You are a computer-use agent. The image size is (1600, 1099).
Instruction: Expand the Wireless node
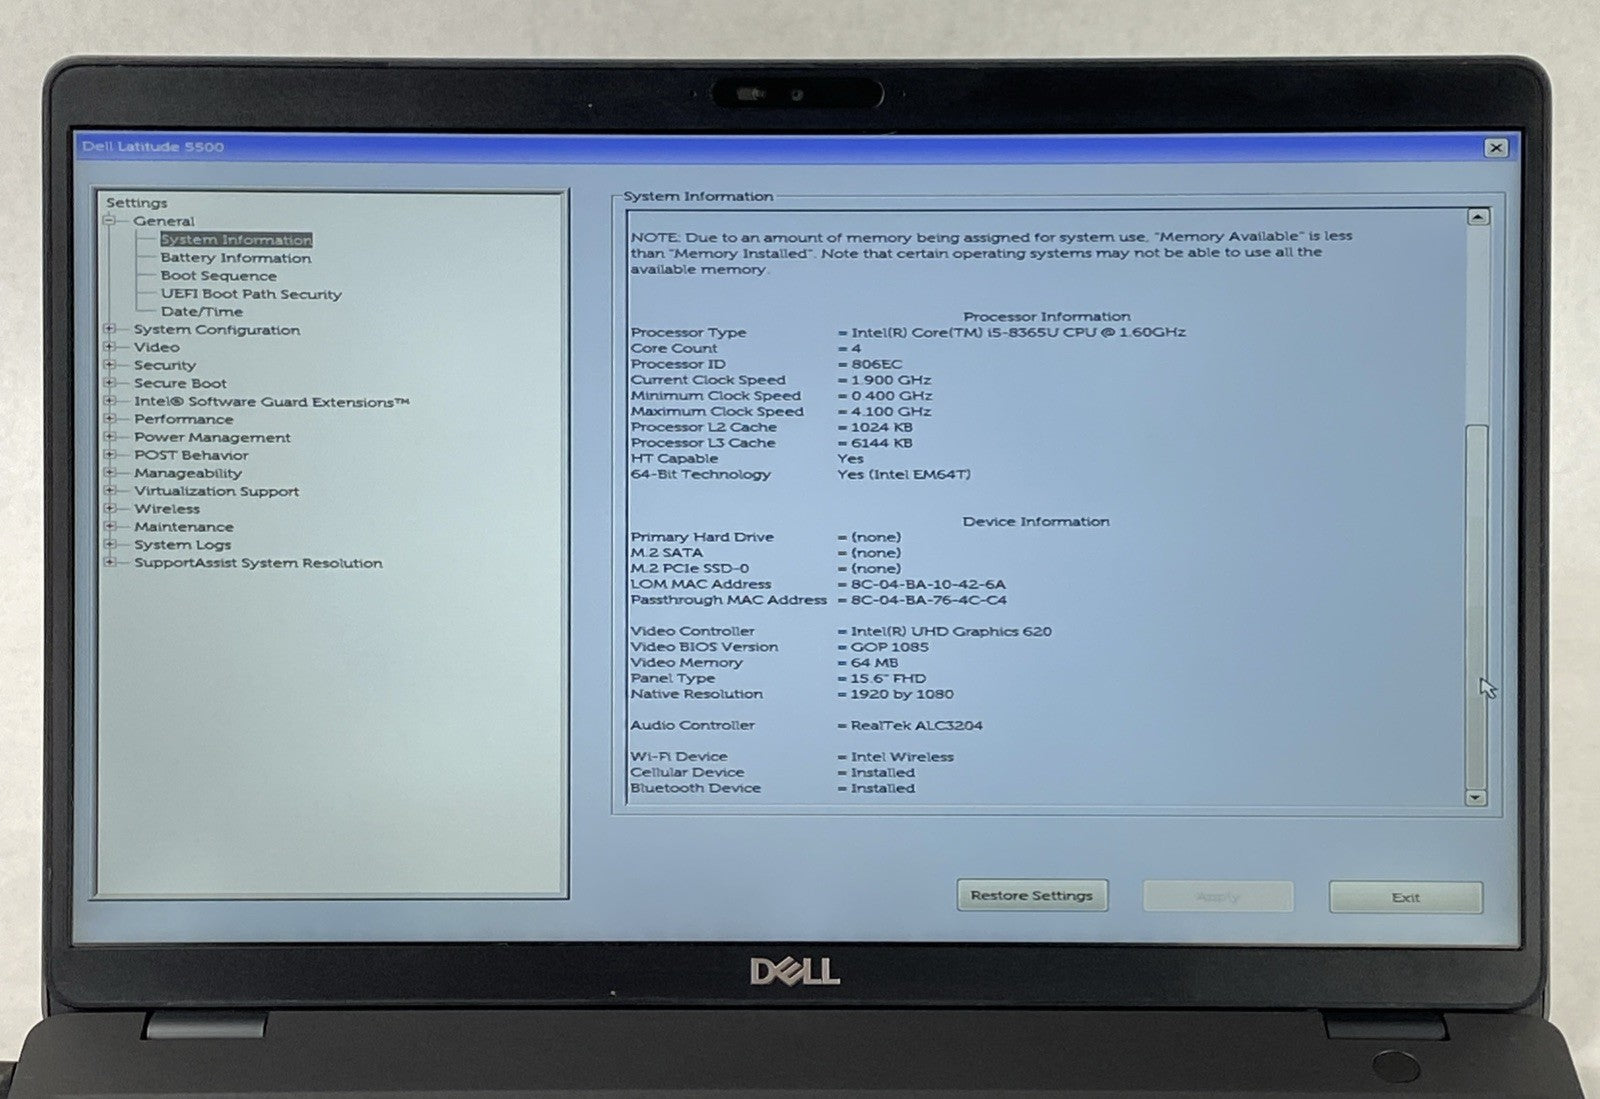click(x=110, y=508)
